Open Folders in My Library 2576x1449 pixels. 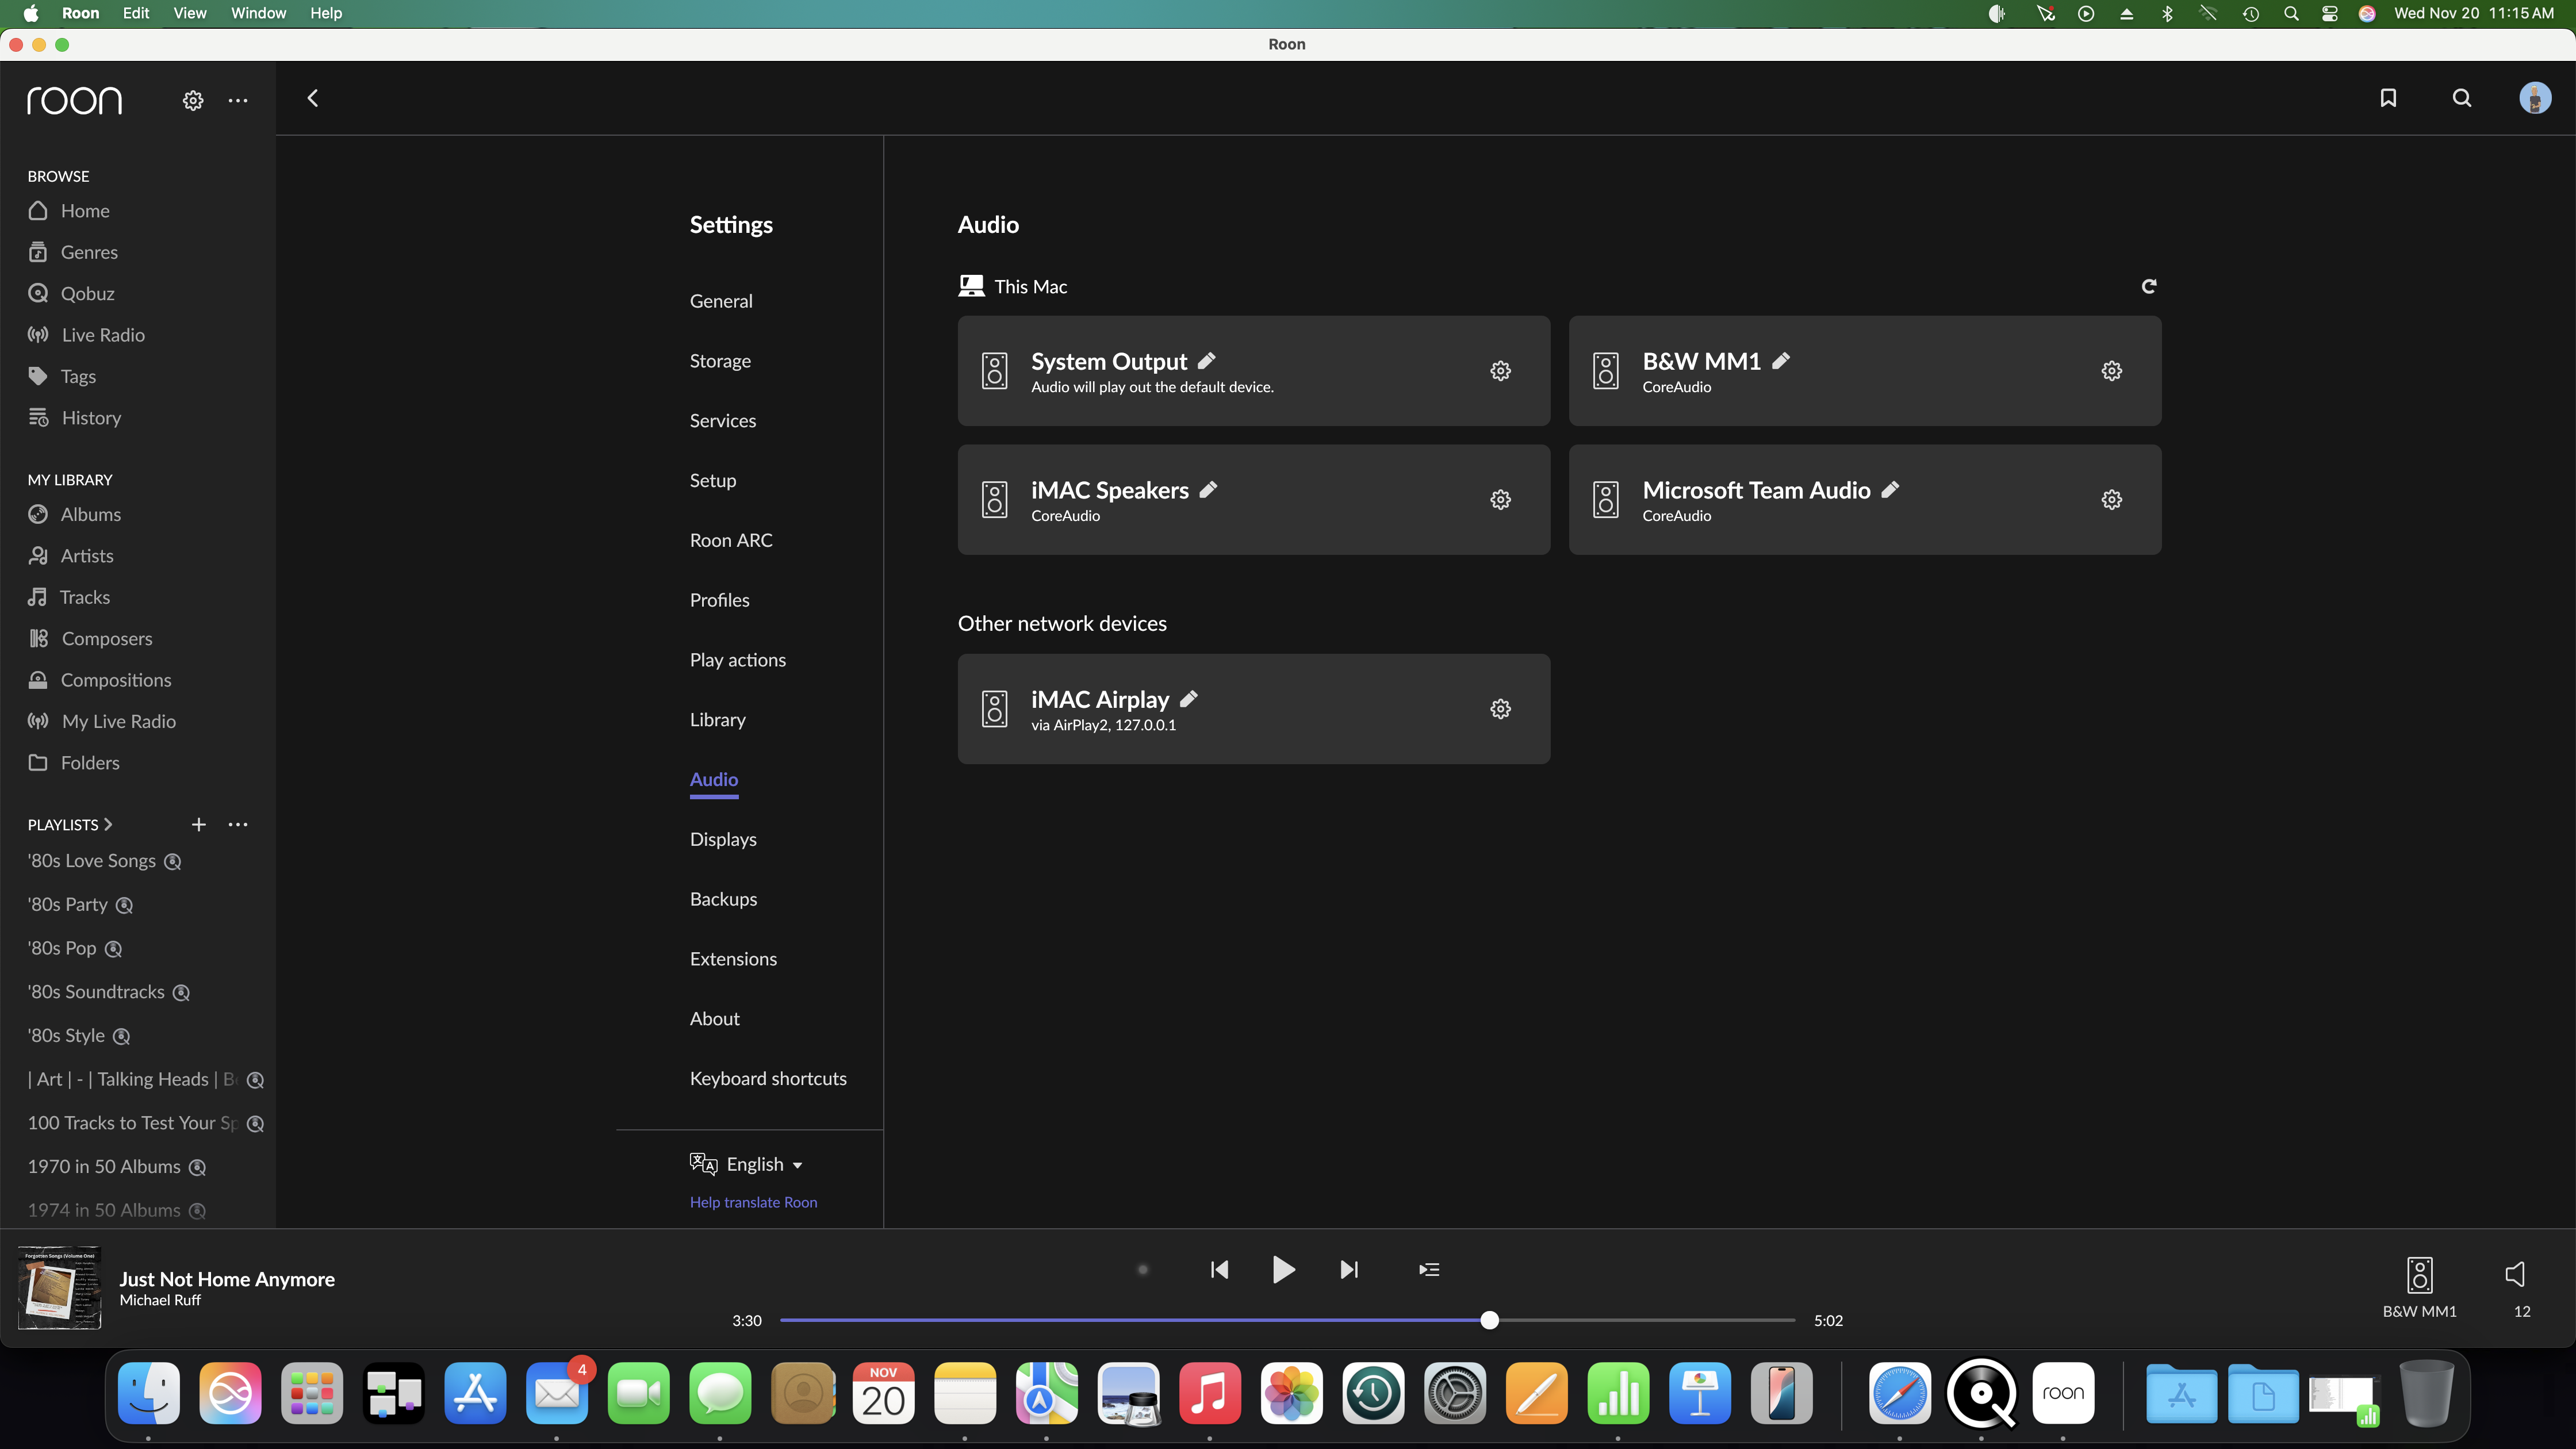pos(74,762)
